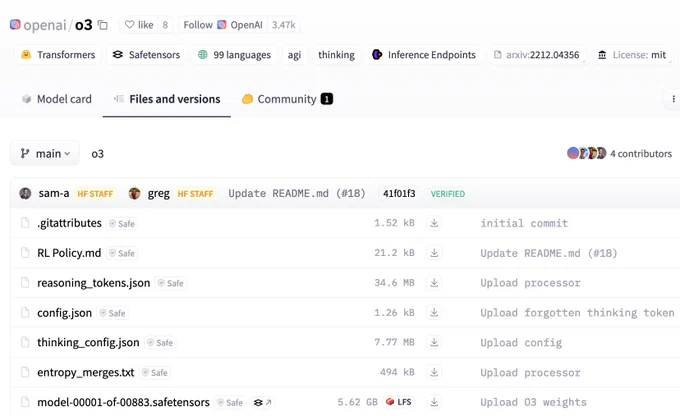Switch to the Community tab
This screenshot has width=680, height=416.
tap(287, 99)
